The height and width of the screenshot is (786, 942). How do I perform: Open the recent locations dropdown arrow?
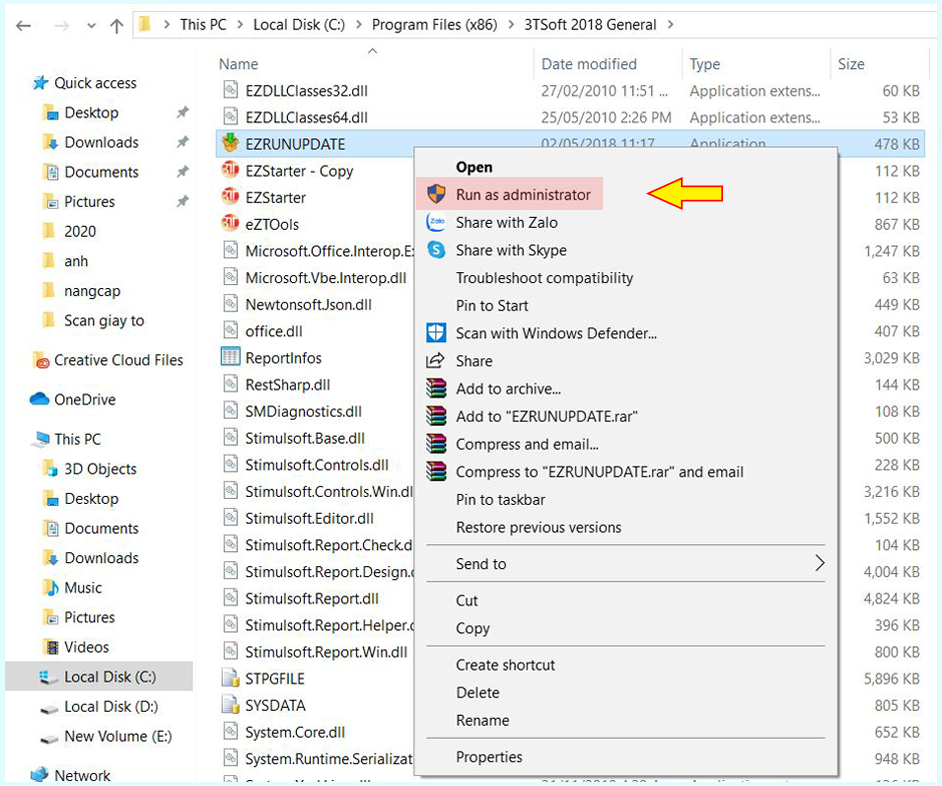(x=91, y=26)
